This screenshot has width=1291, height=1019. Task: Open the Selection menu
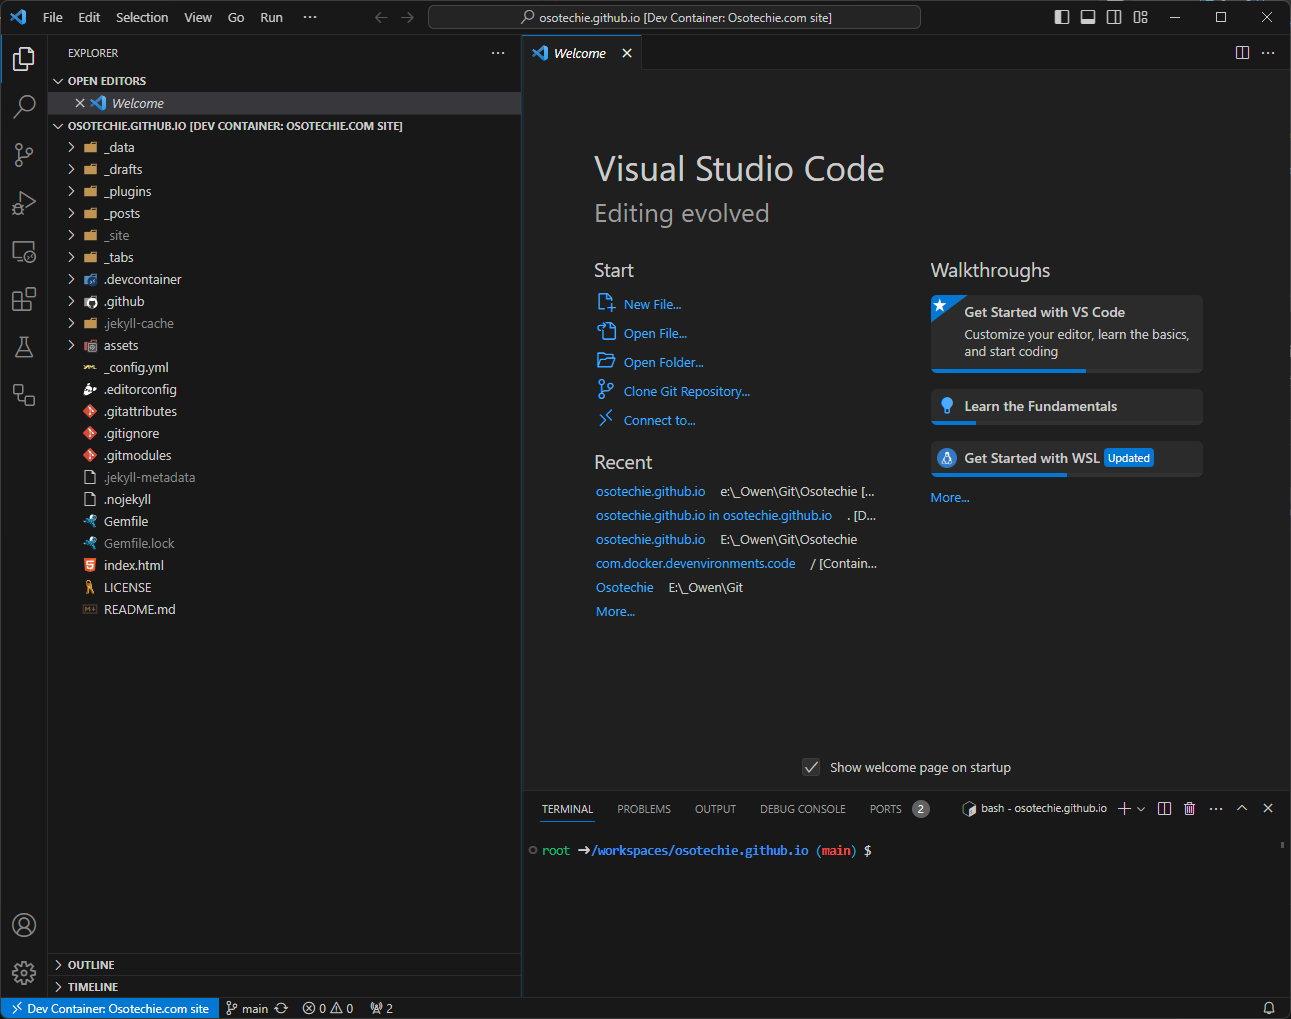[x=142, y=17]
